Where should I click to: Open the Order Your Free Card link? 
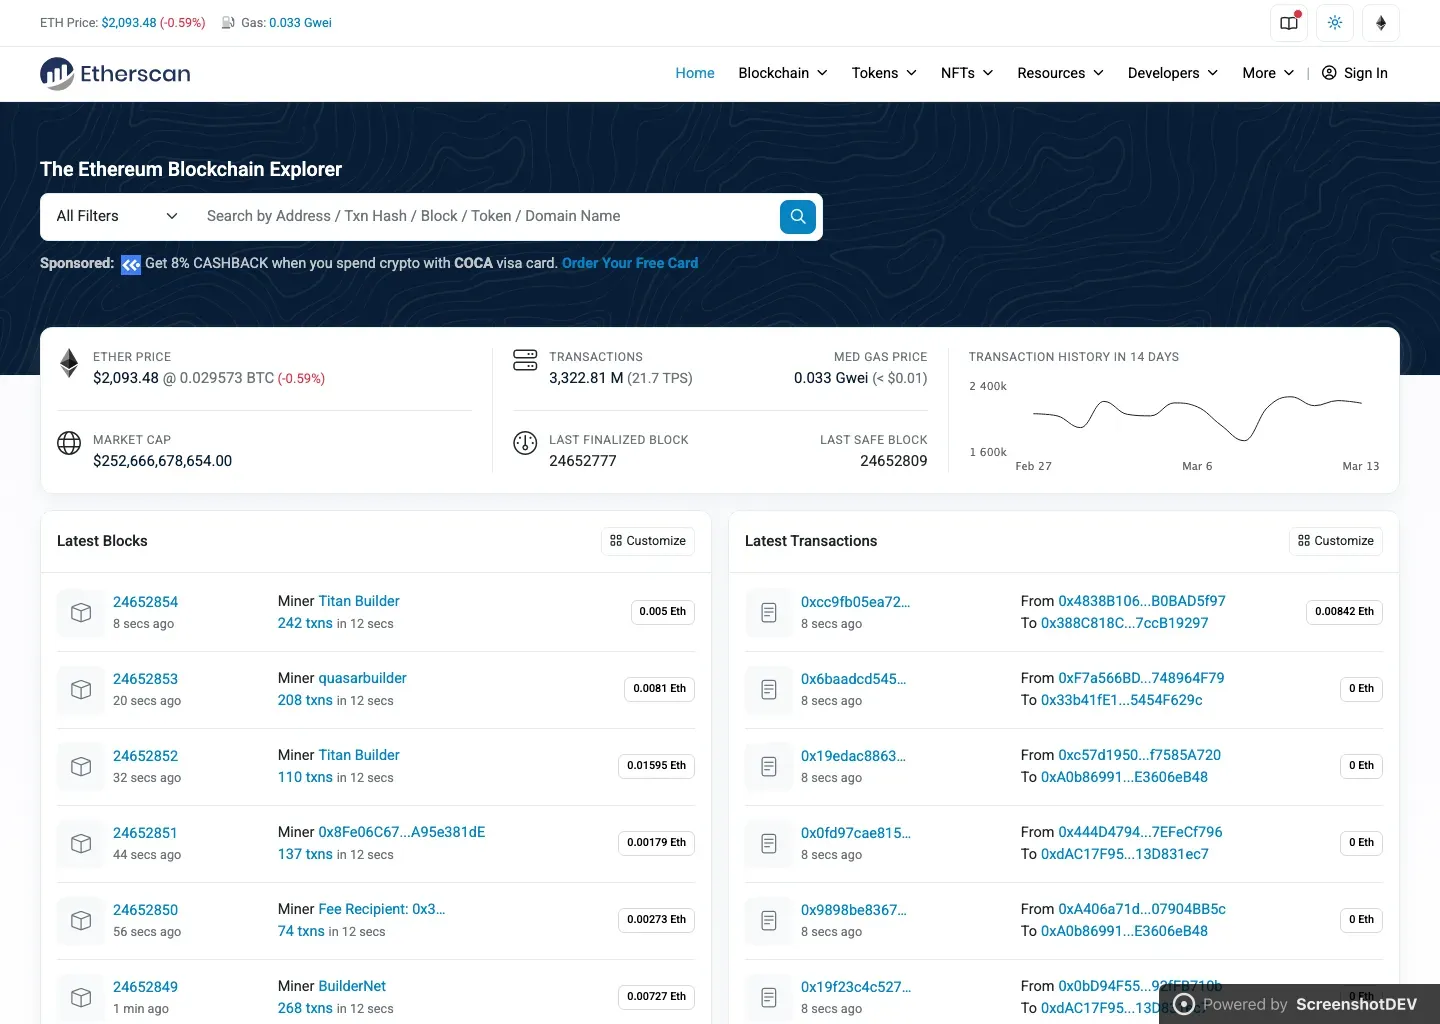click(630, 263)
